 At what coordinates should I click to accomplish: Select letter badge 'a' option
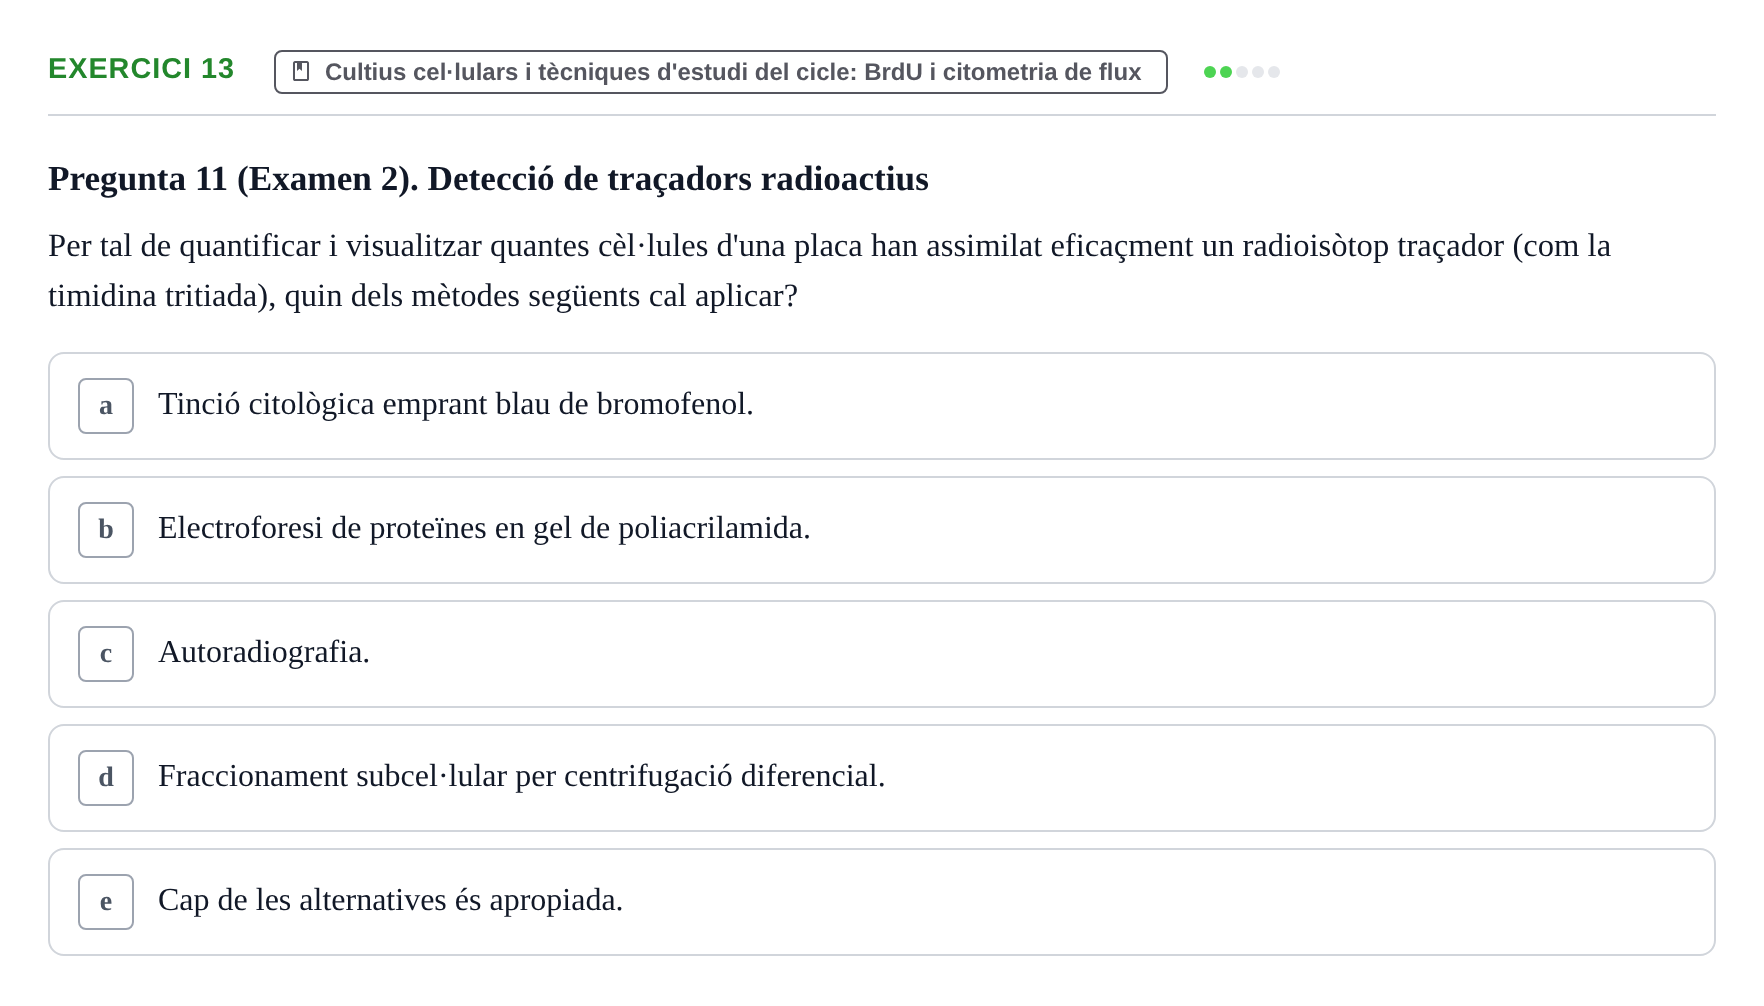[x=106, y=406]
